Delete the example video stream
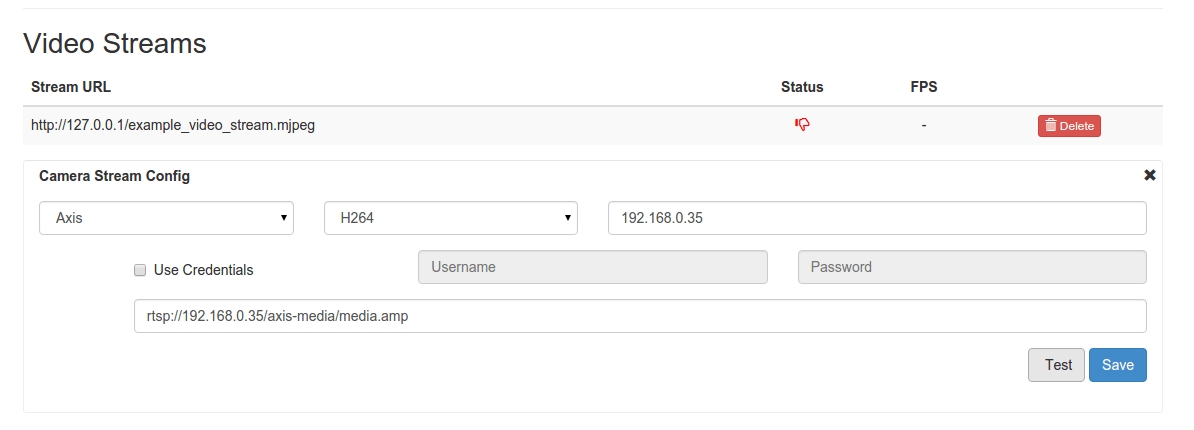The height and width of the screenshot is (430, 1194). coord(1069,126)
